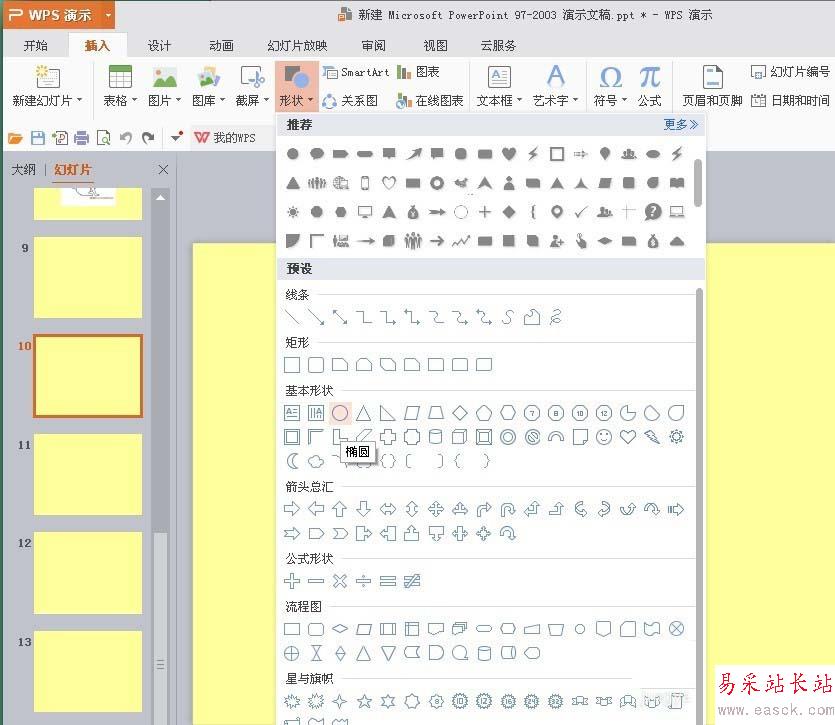Open the 形状 shapes dropdown
The image size is (835, 725).
point(296,100)
